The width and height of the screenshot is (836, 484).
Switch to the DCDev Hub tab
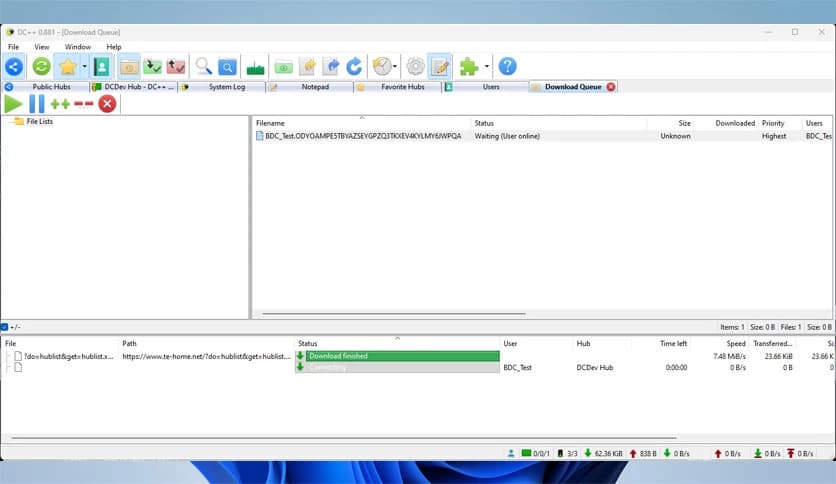point(133,87)
